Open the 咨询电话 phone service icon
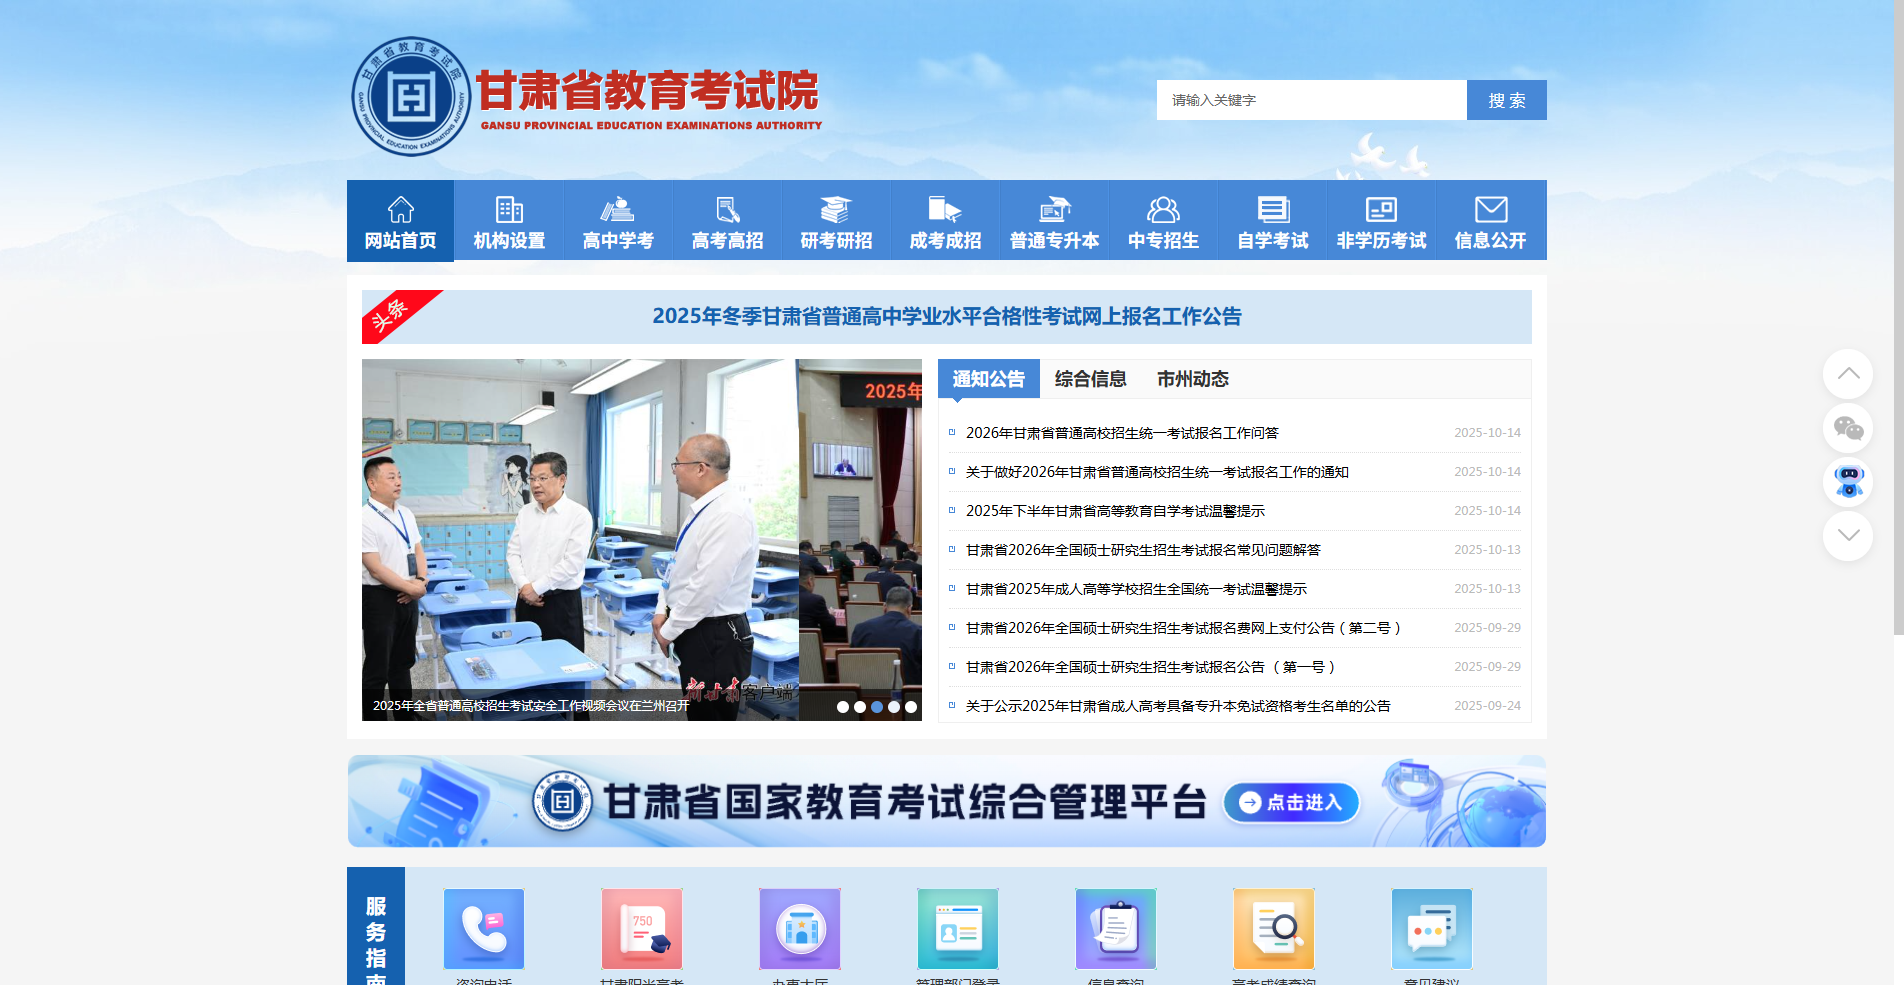 [x=483, y=928]
